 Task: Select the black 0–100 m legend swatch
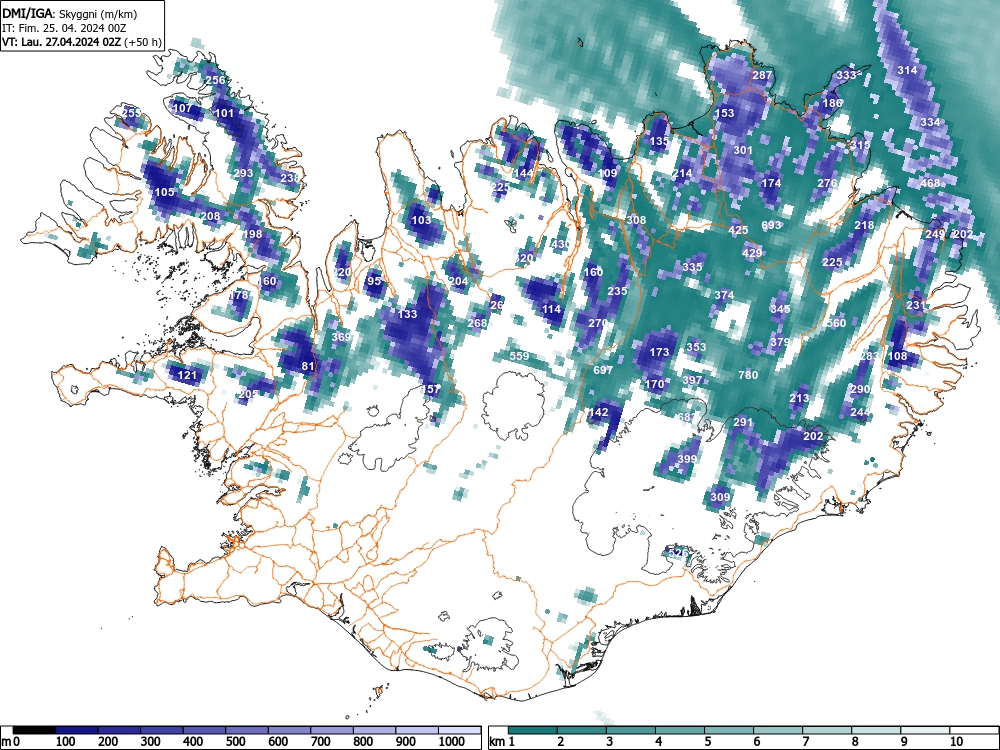34,730
